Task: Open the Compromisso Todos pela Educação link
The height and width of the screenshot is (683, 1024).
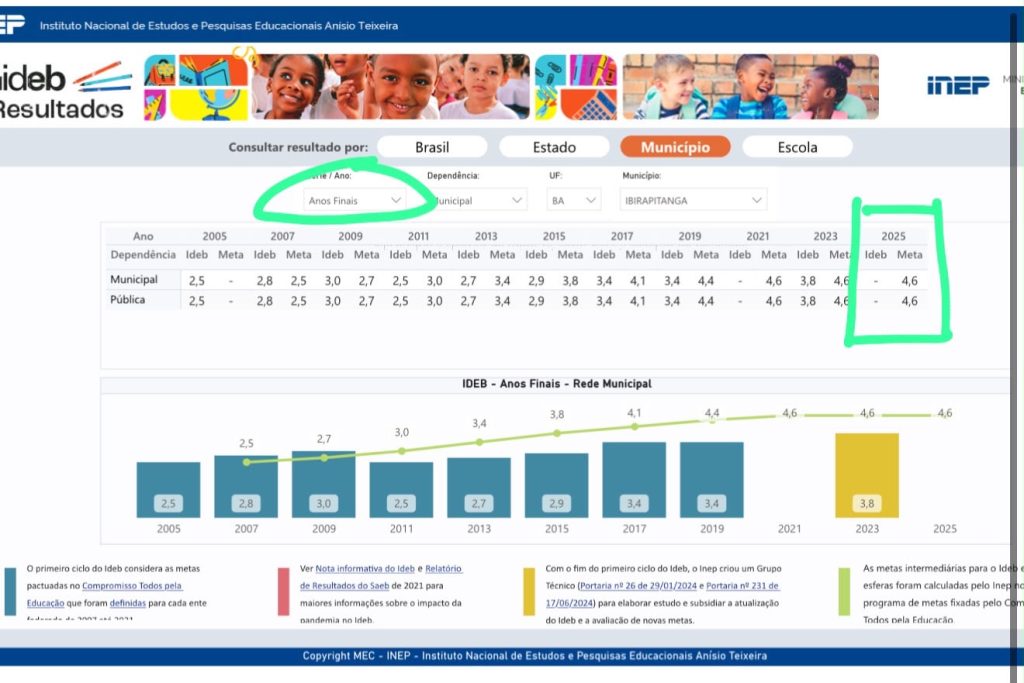Action: coord(104,594)
